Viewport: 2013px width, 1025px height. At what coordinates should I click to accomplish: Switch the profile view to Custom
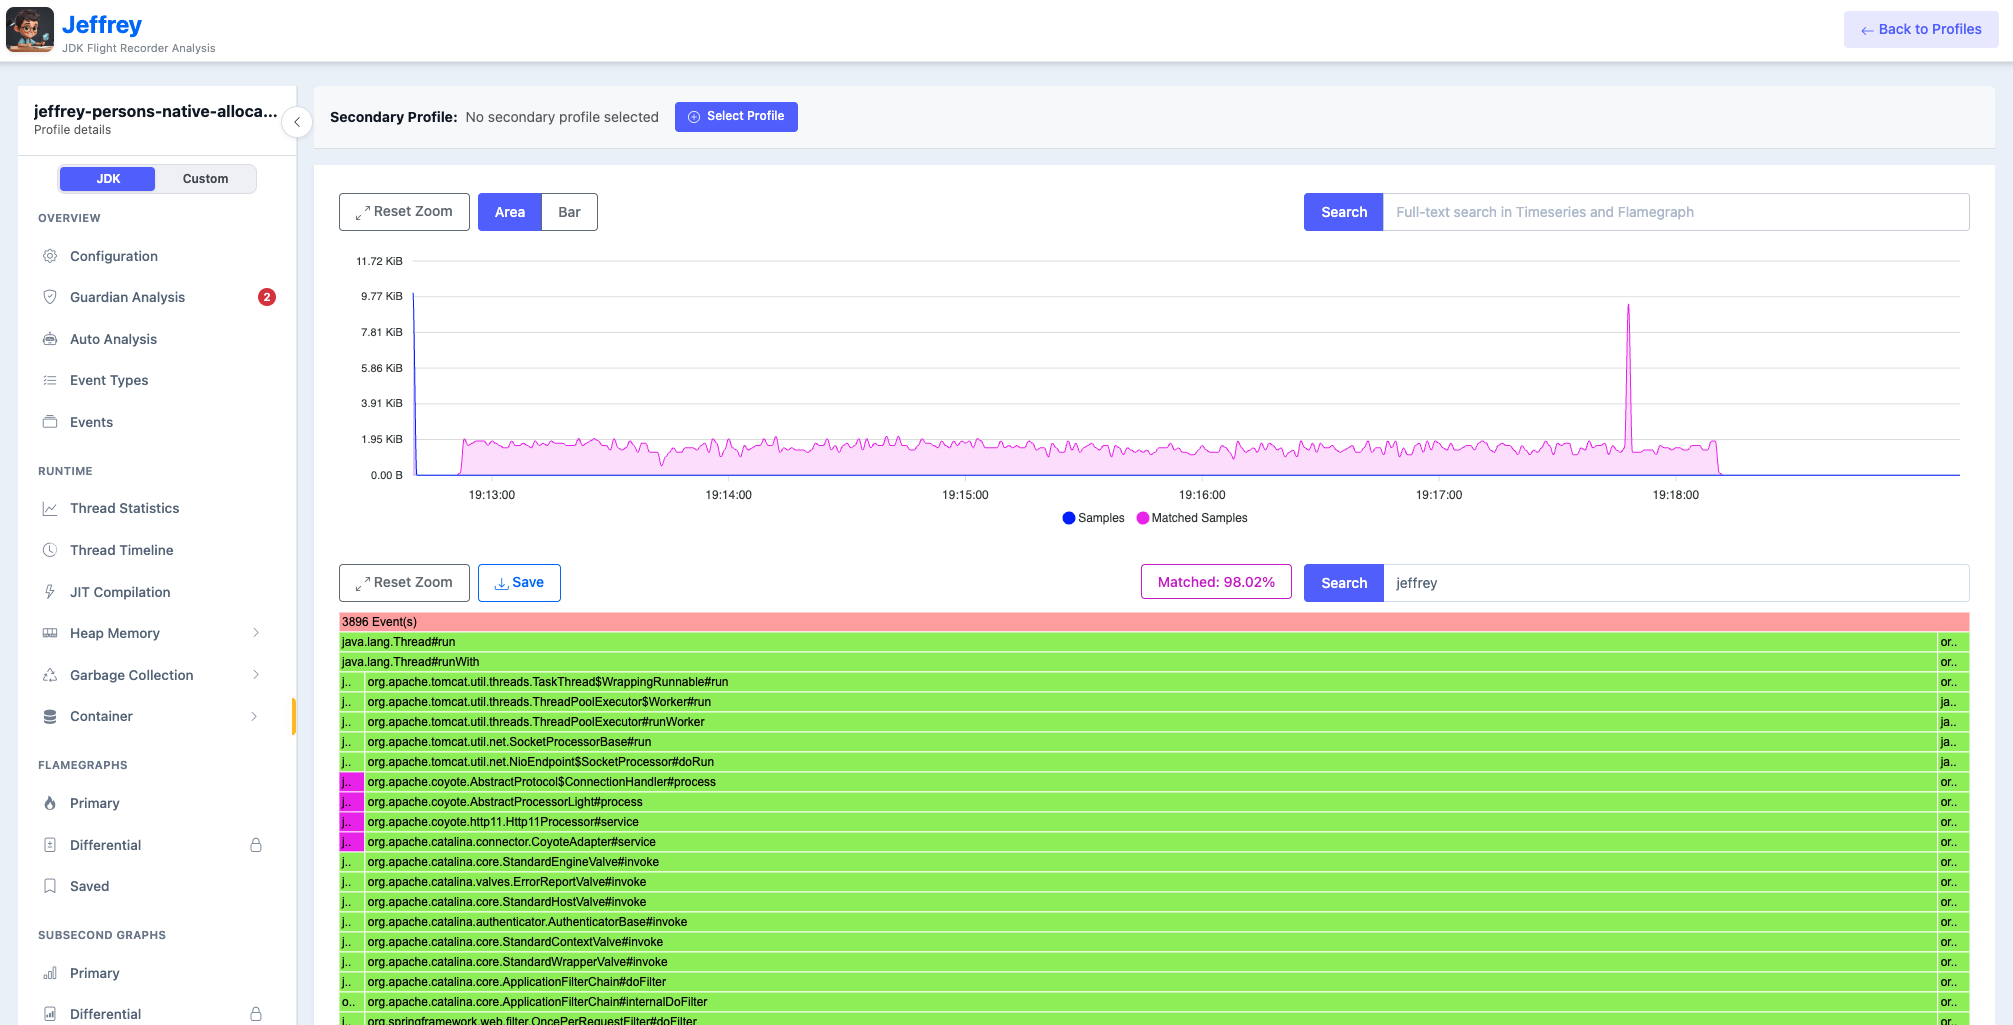pyautogui.click(x=205, y=178)
